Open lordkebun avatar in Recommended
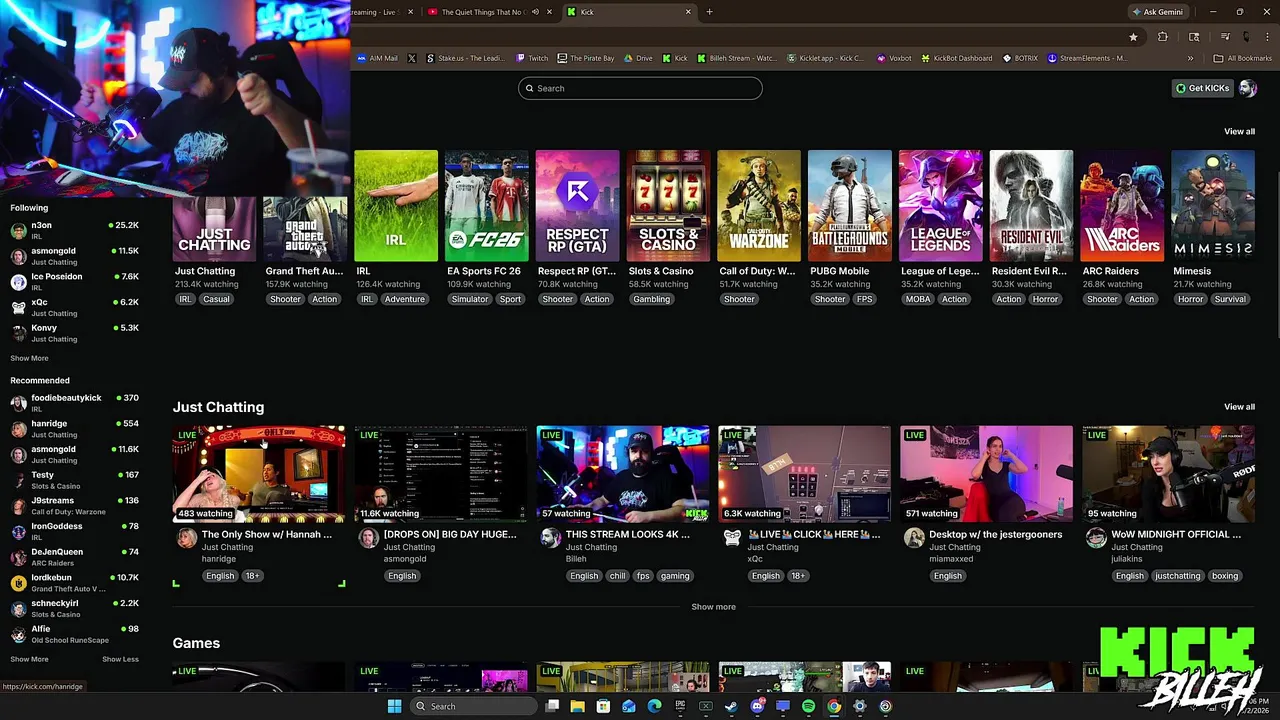1280x720 pixels. (x=18, y=583)
